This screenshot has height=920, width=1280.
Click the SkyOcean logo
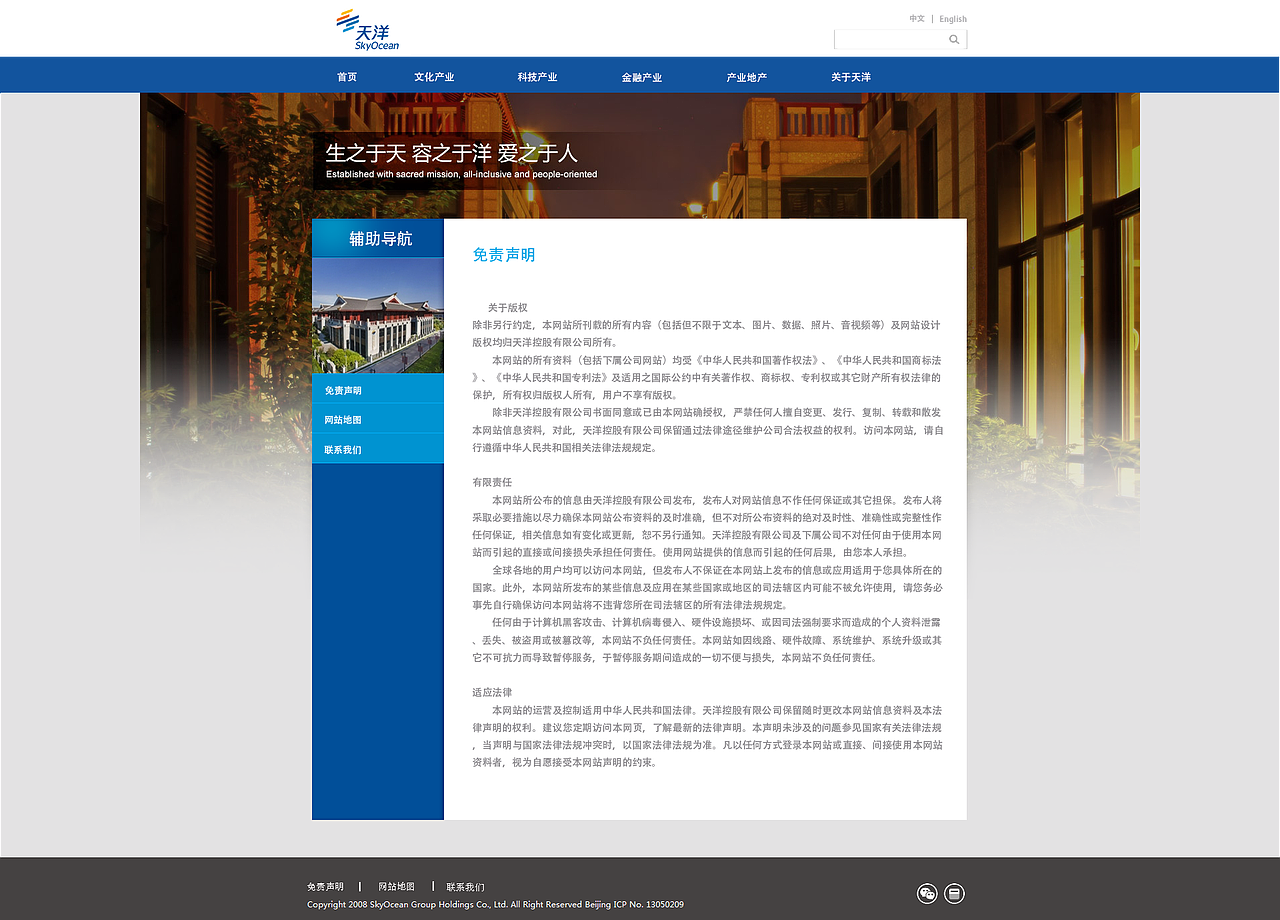tap(368, 29)
